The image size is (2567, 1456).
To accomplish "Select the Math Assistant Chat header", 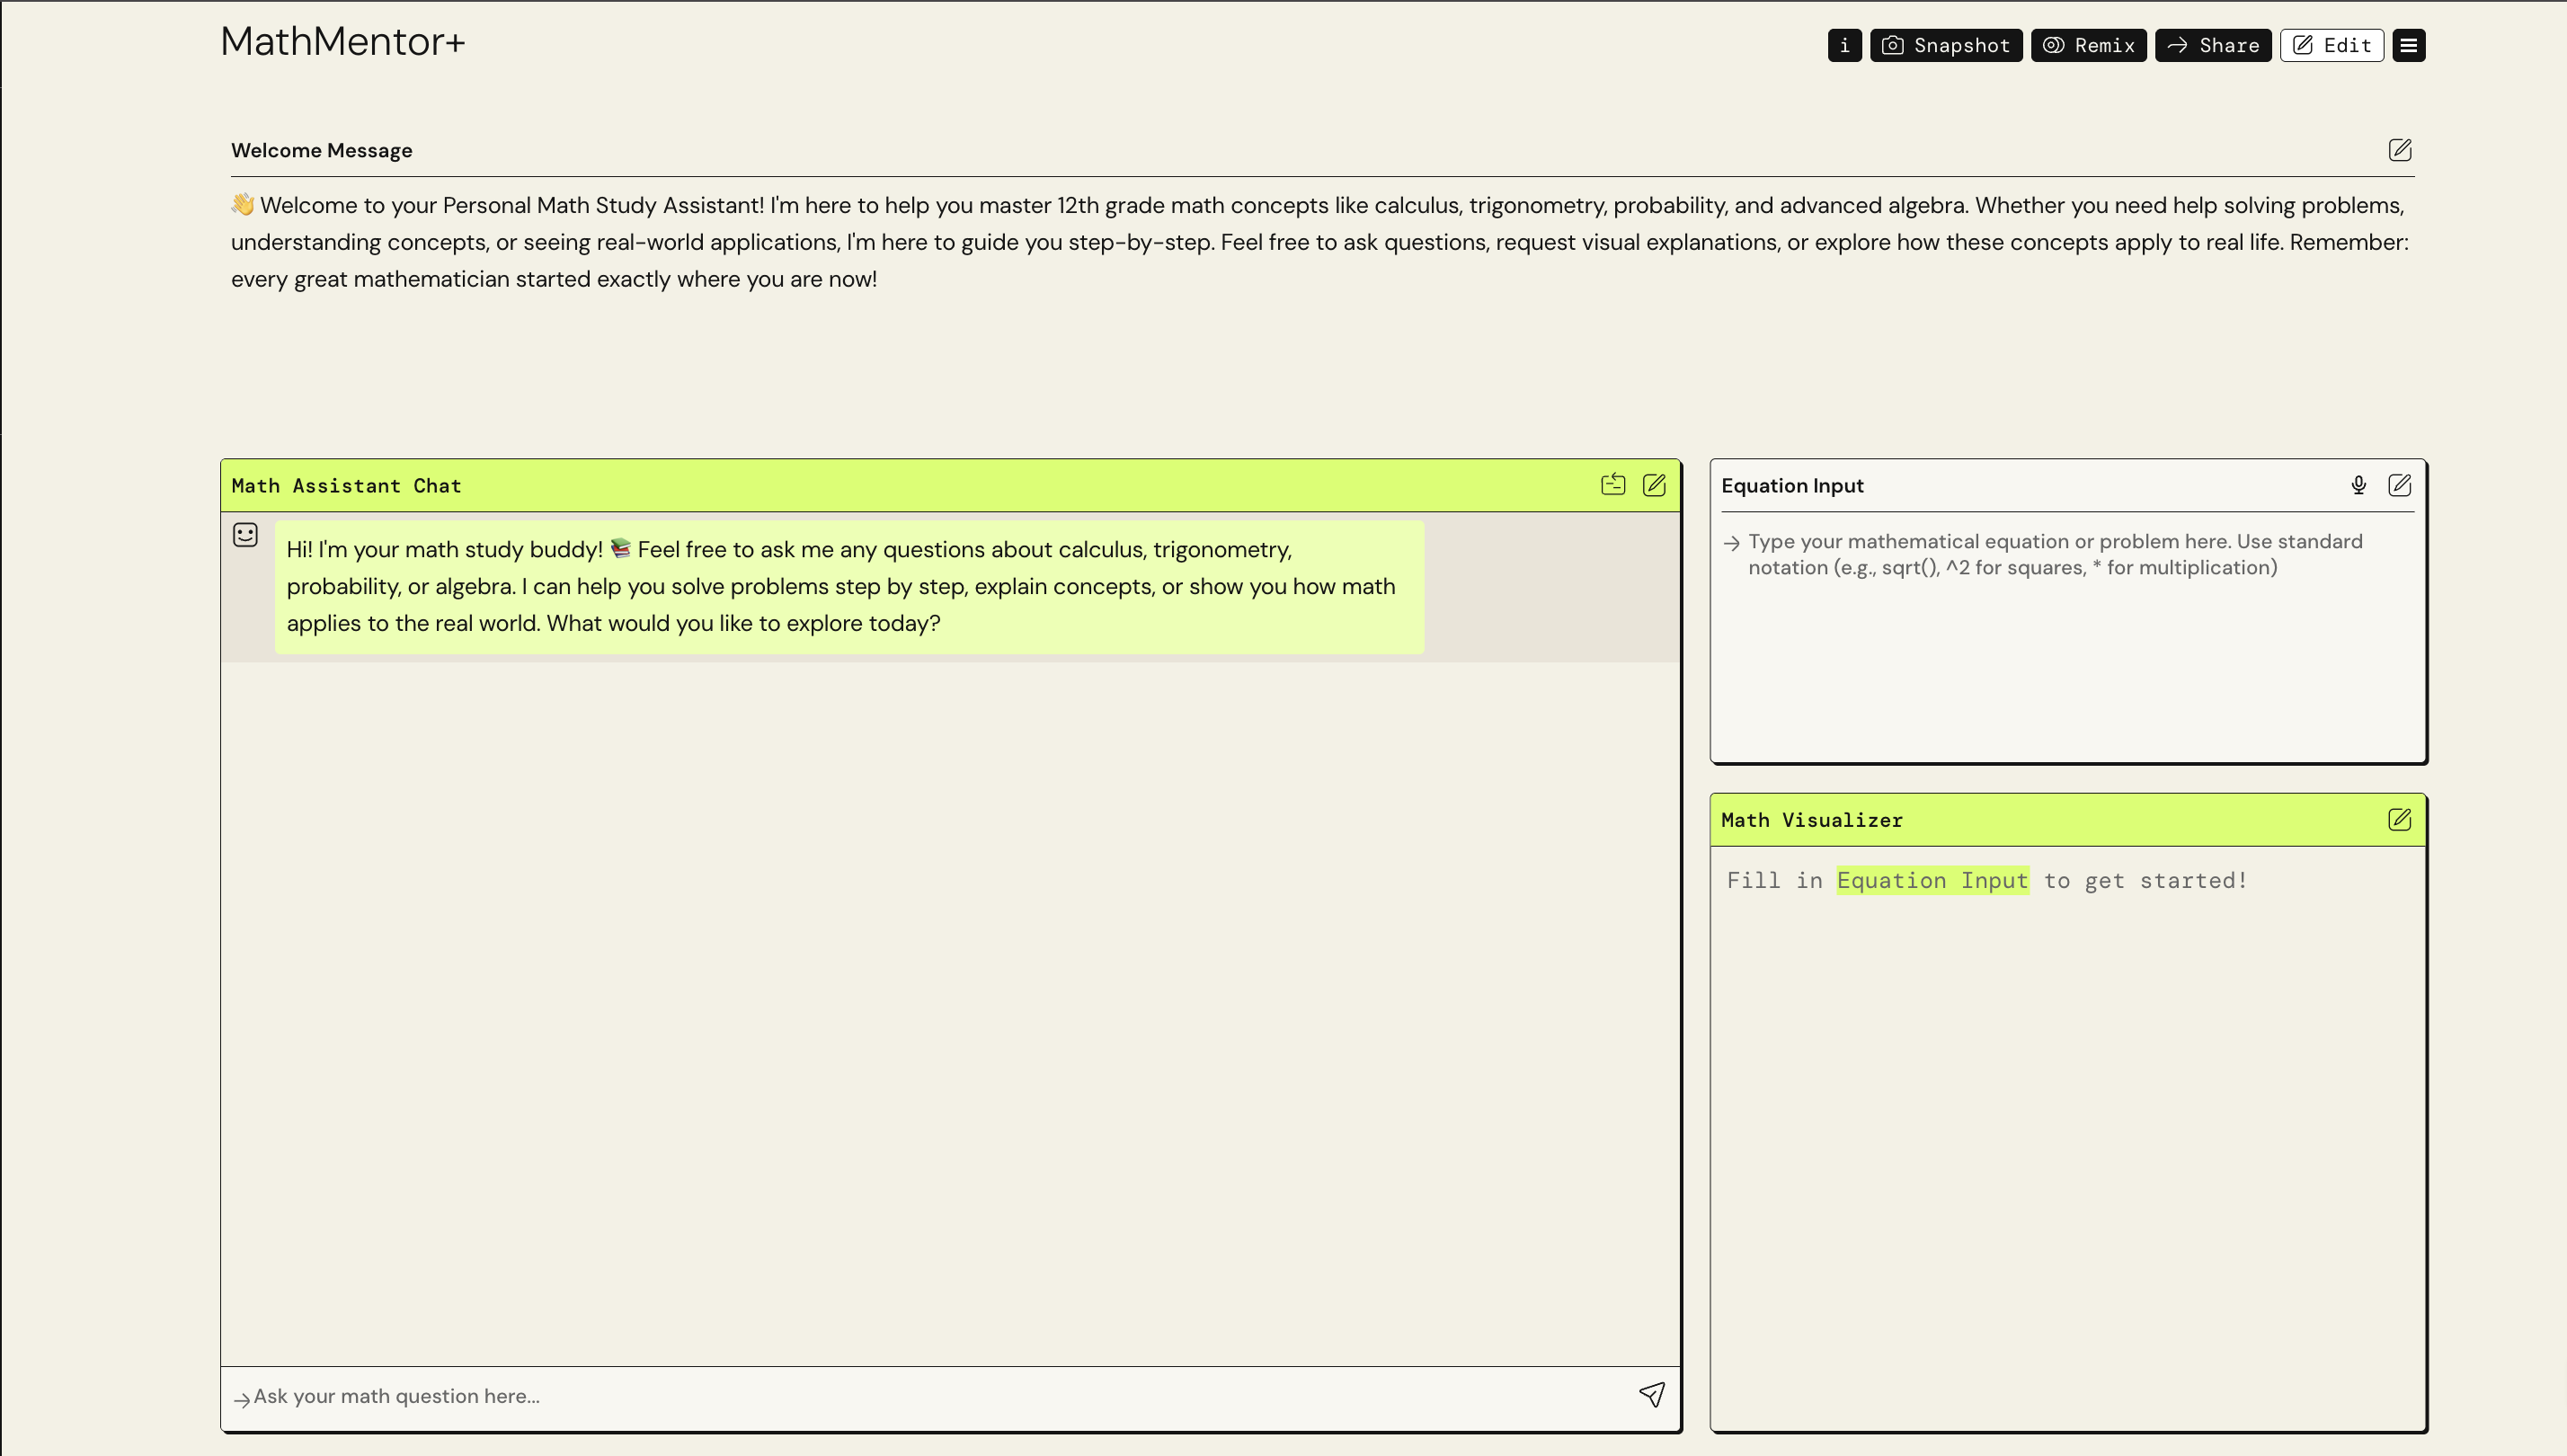I will (346, 486).
